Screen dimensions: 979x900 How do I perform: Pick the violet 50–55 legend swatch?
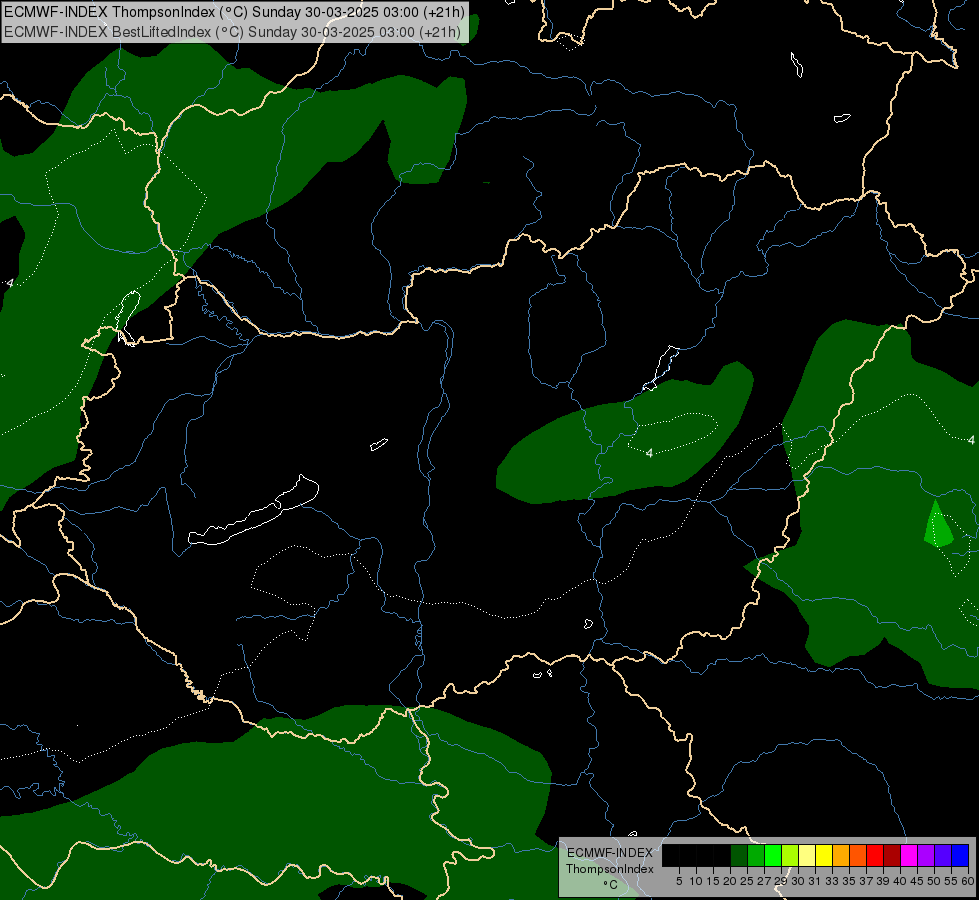[943, 855]
